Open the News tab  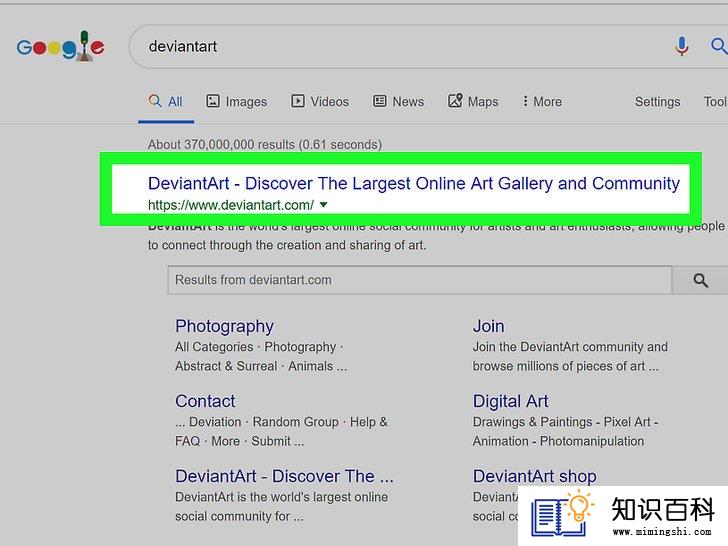coord(399,101)
